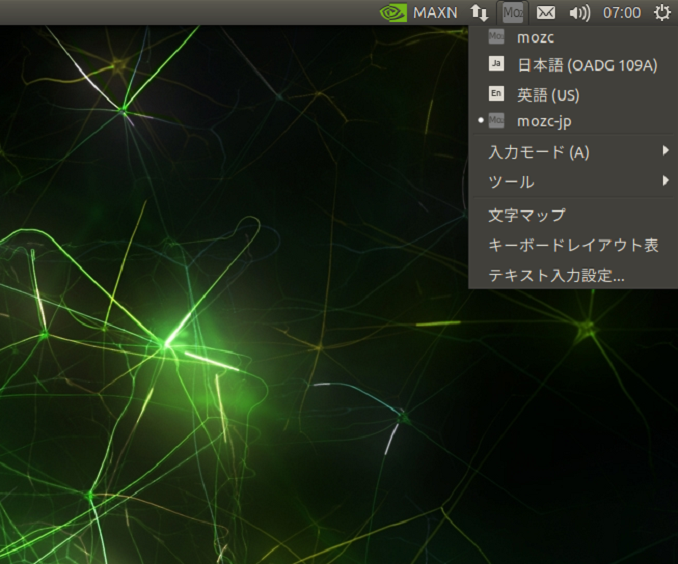Open 文字マップ from the menu
The image size is (678, 564).
[527, 214]
